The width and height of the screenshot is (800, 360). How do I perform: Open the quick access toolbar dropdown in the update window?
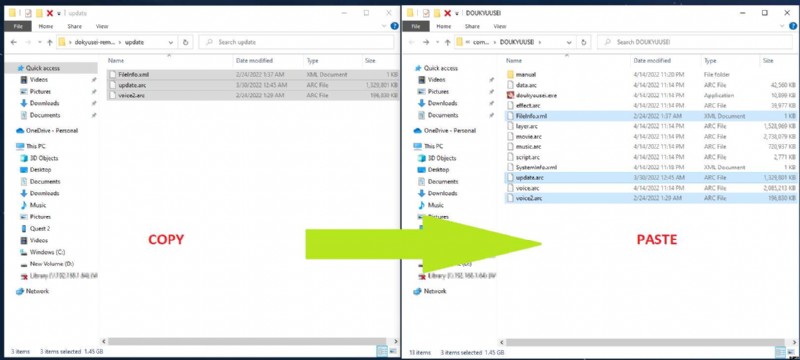coord(59,13)
